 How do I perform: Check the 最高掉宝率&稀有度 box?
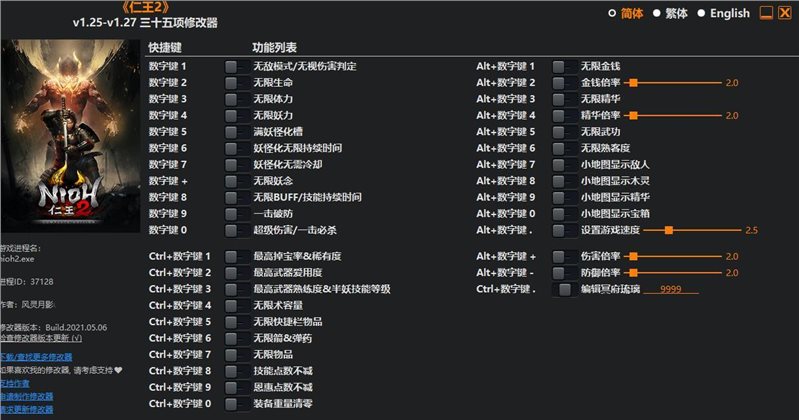pyautogui.click(x=232, y=257)
